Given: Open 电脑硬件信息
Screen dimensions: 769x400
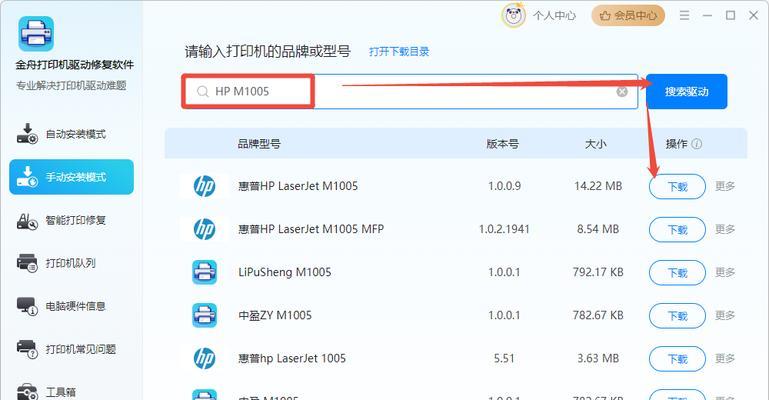Looking at the screenshot, I should pyautogui.click(x=72, y=306).
